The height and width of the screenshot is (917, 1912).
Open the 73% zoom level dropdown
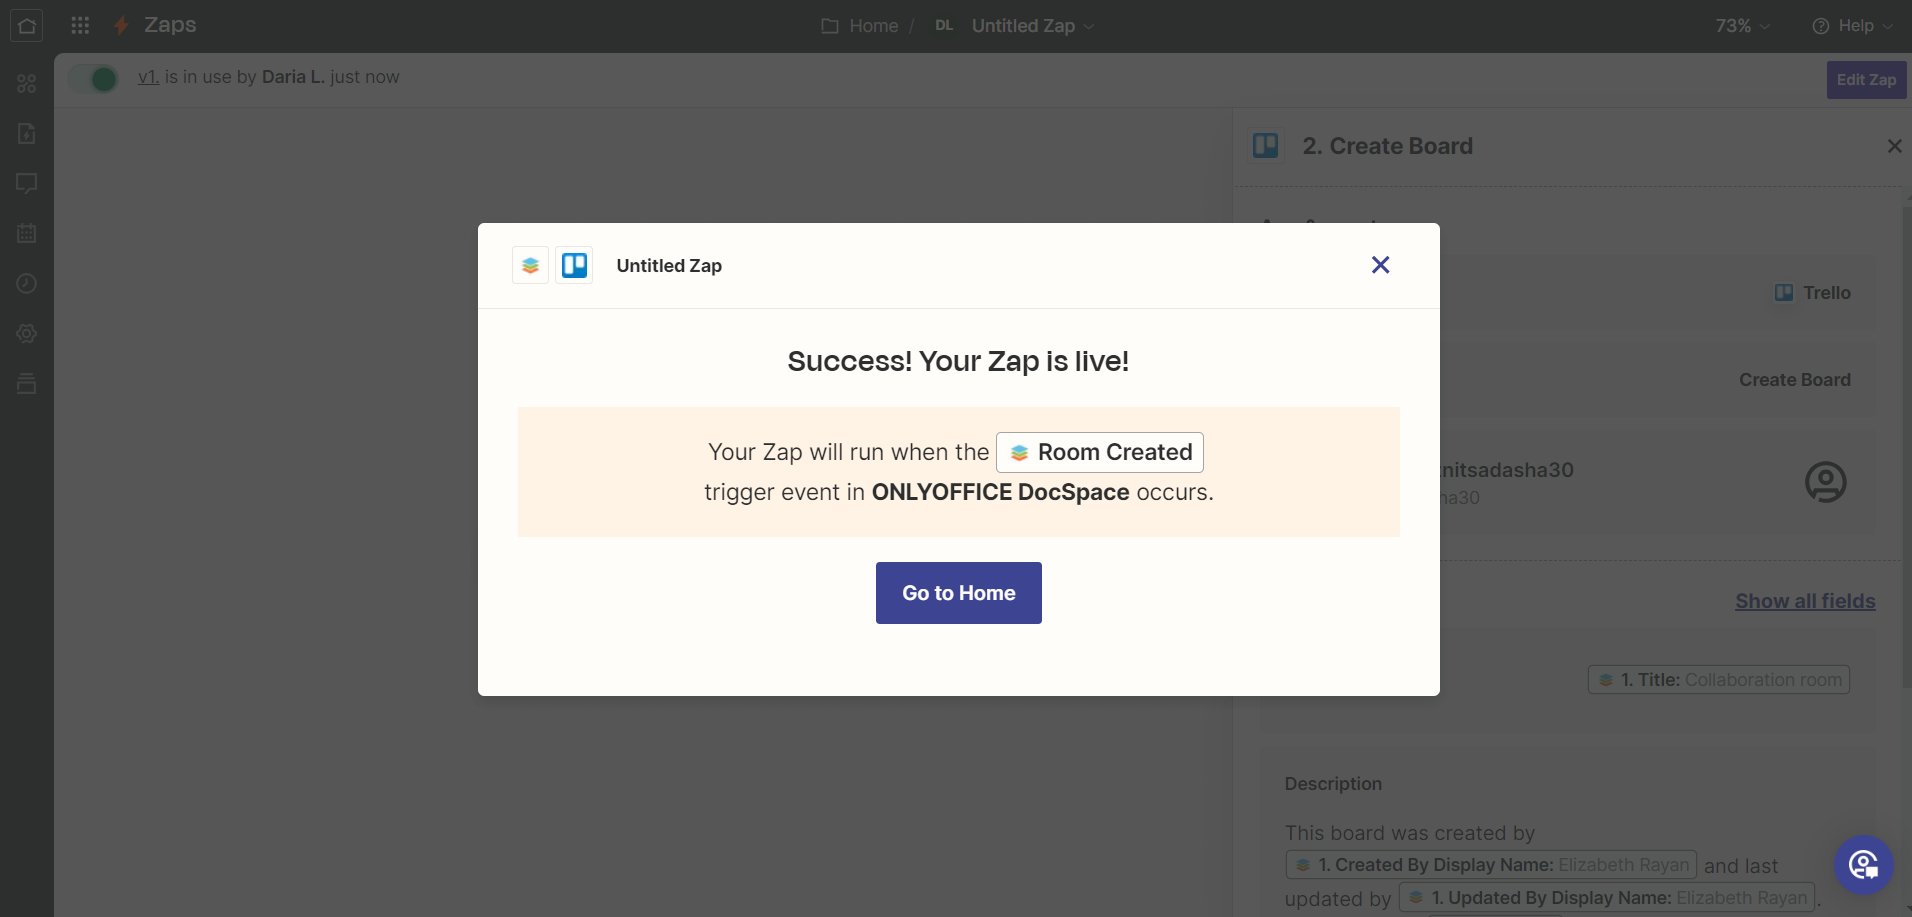(x=1742, y=26)
